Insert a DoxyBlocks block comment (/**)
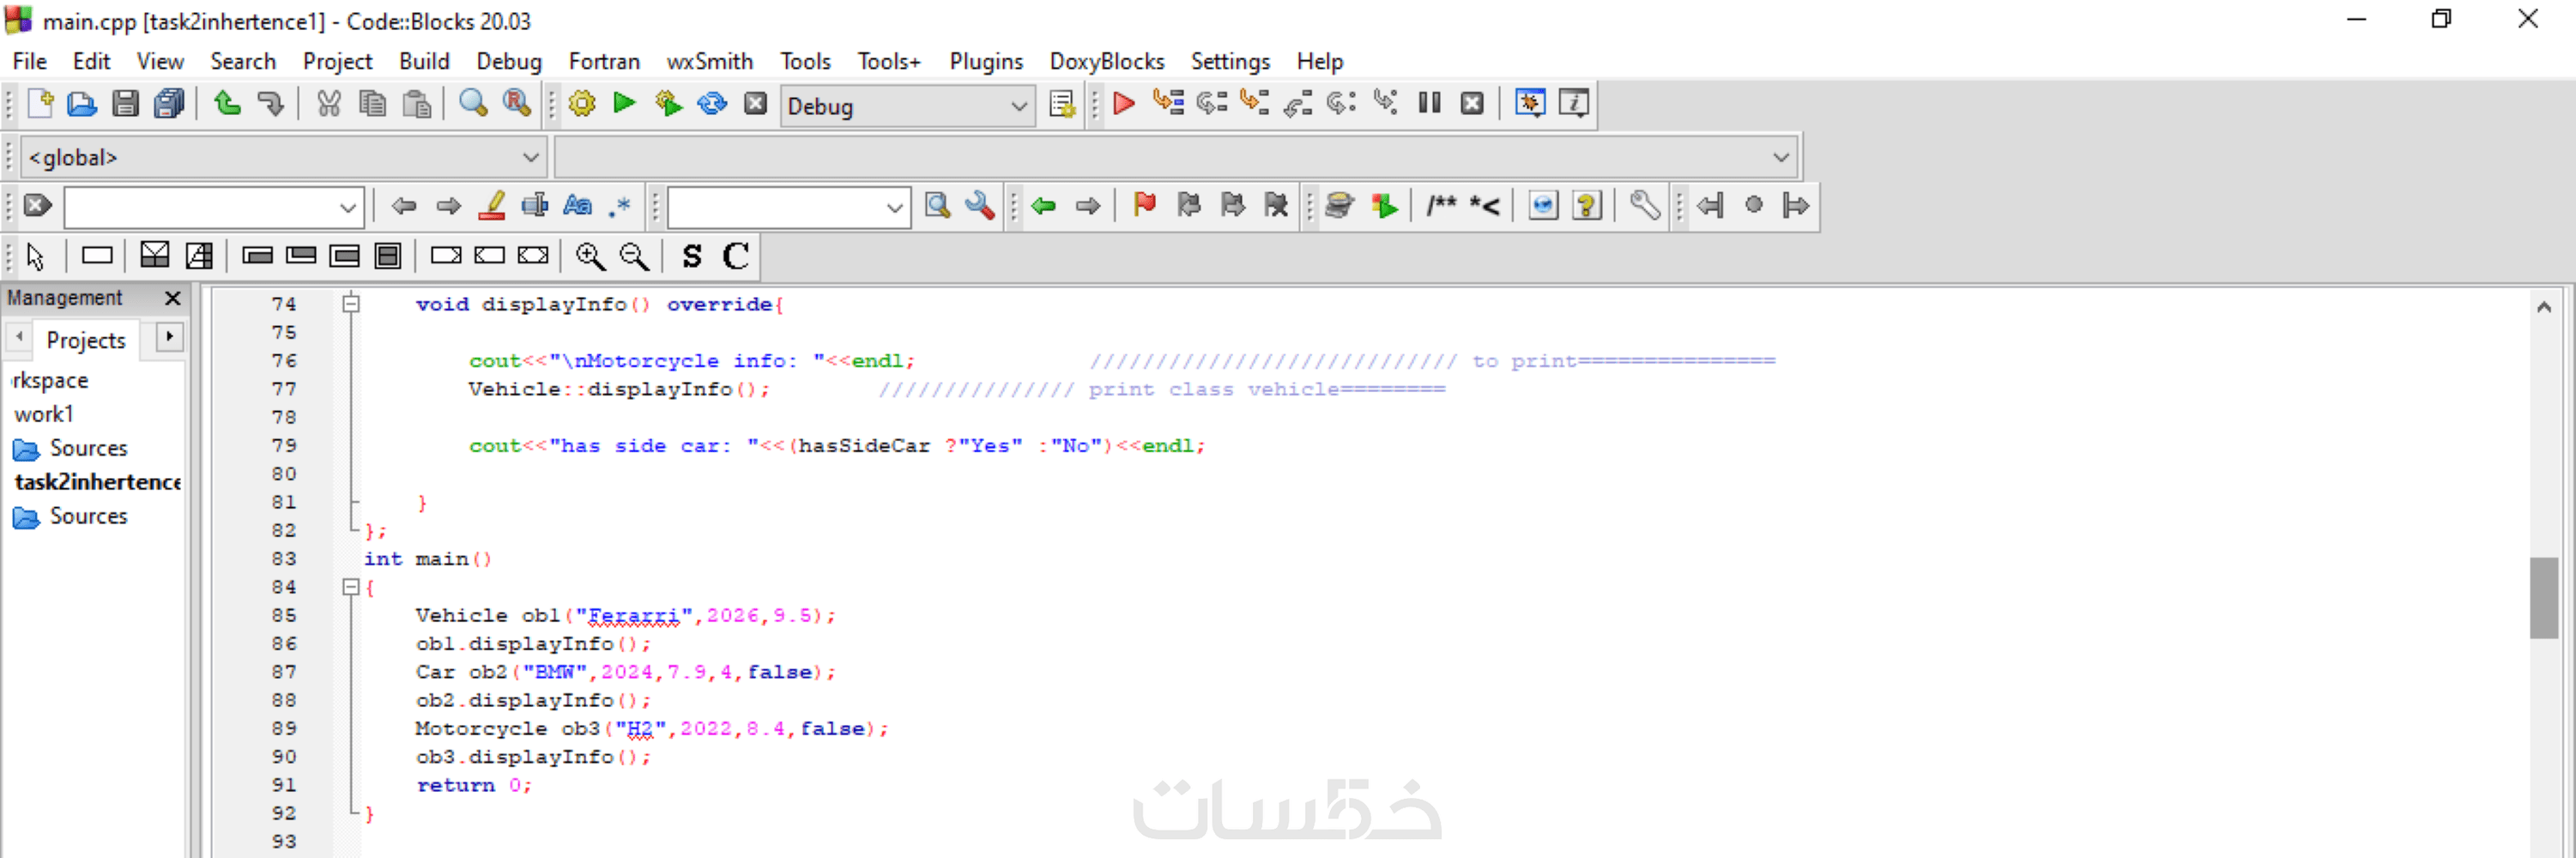Image resolution: width=2576 pixels, height=858 pixels. tap(1441, 206)
